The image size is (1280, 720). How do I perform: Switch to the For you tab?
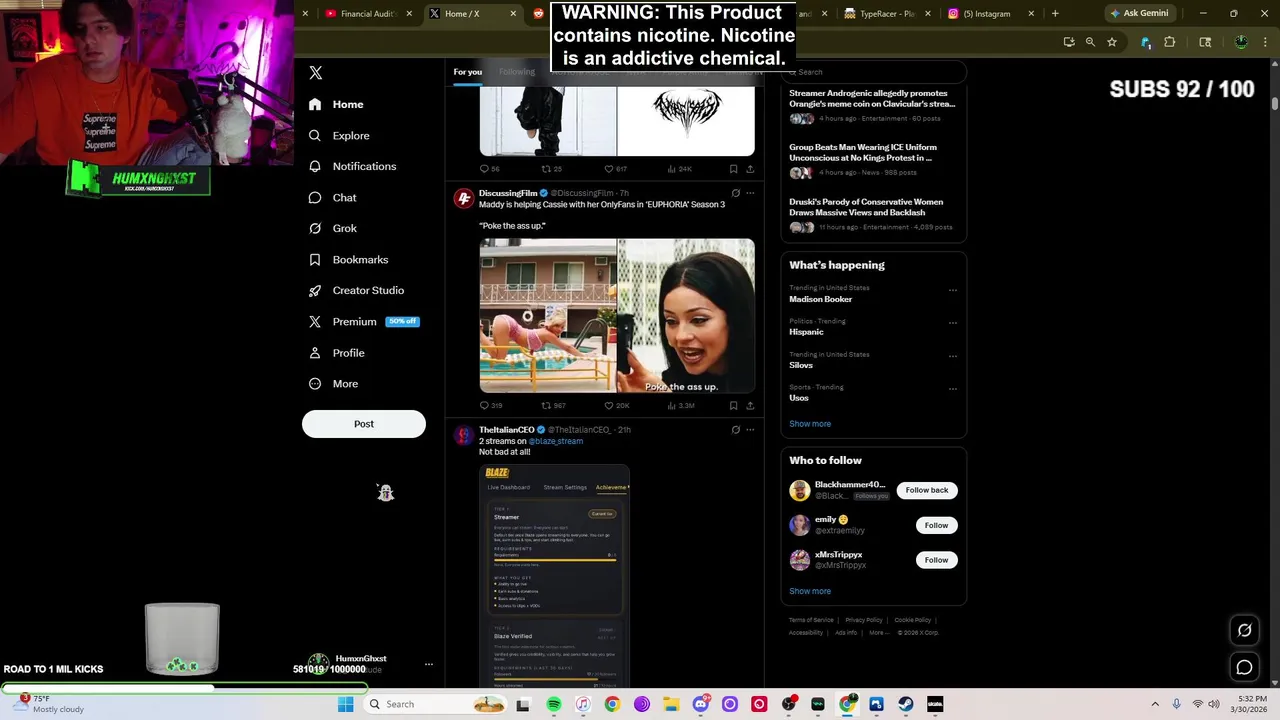point(467,72)
